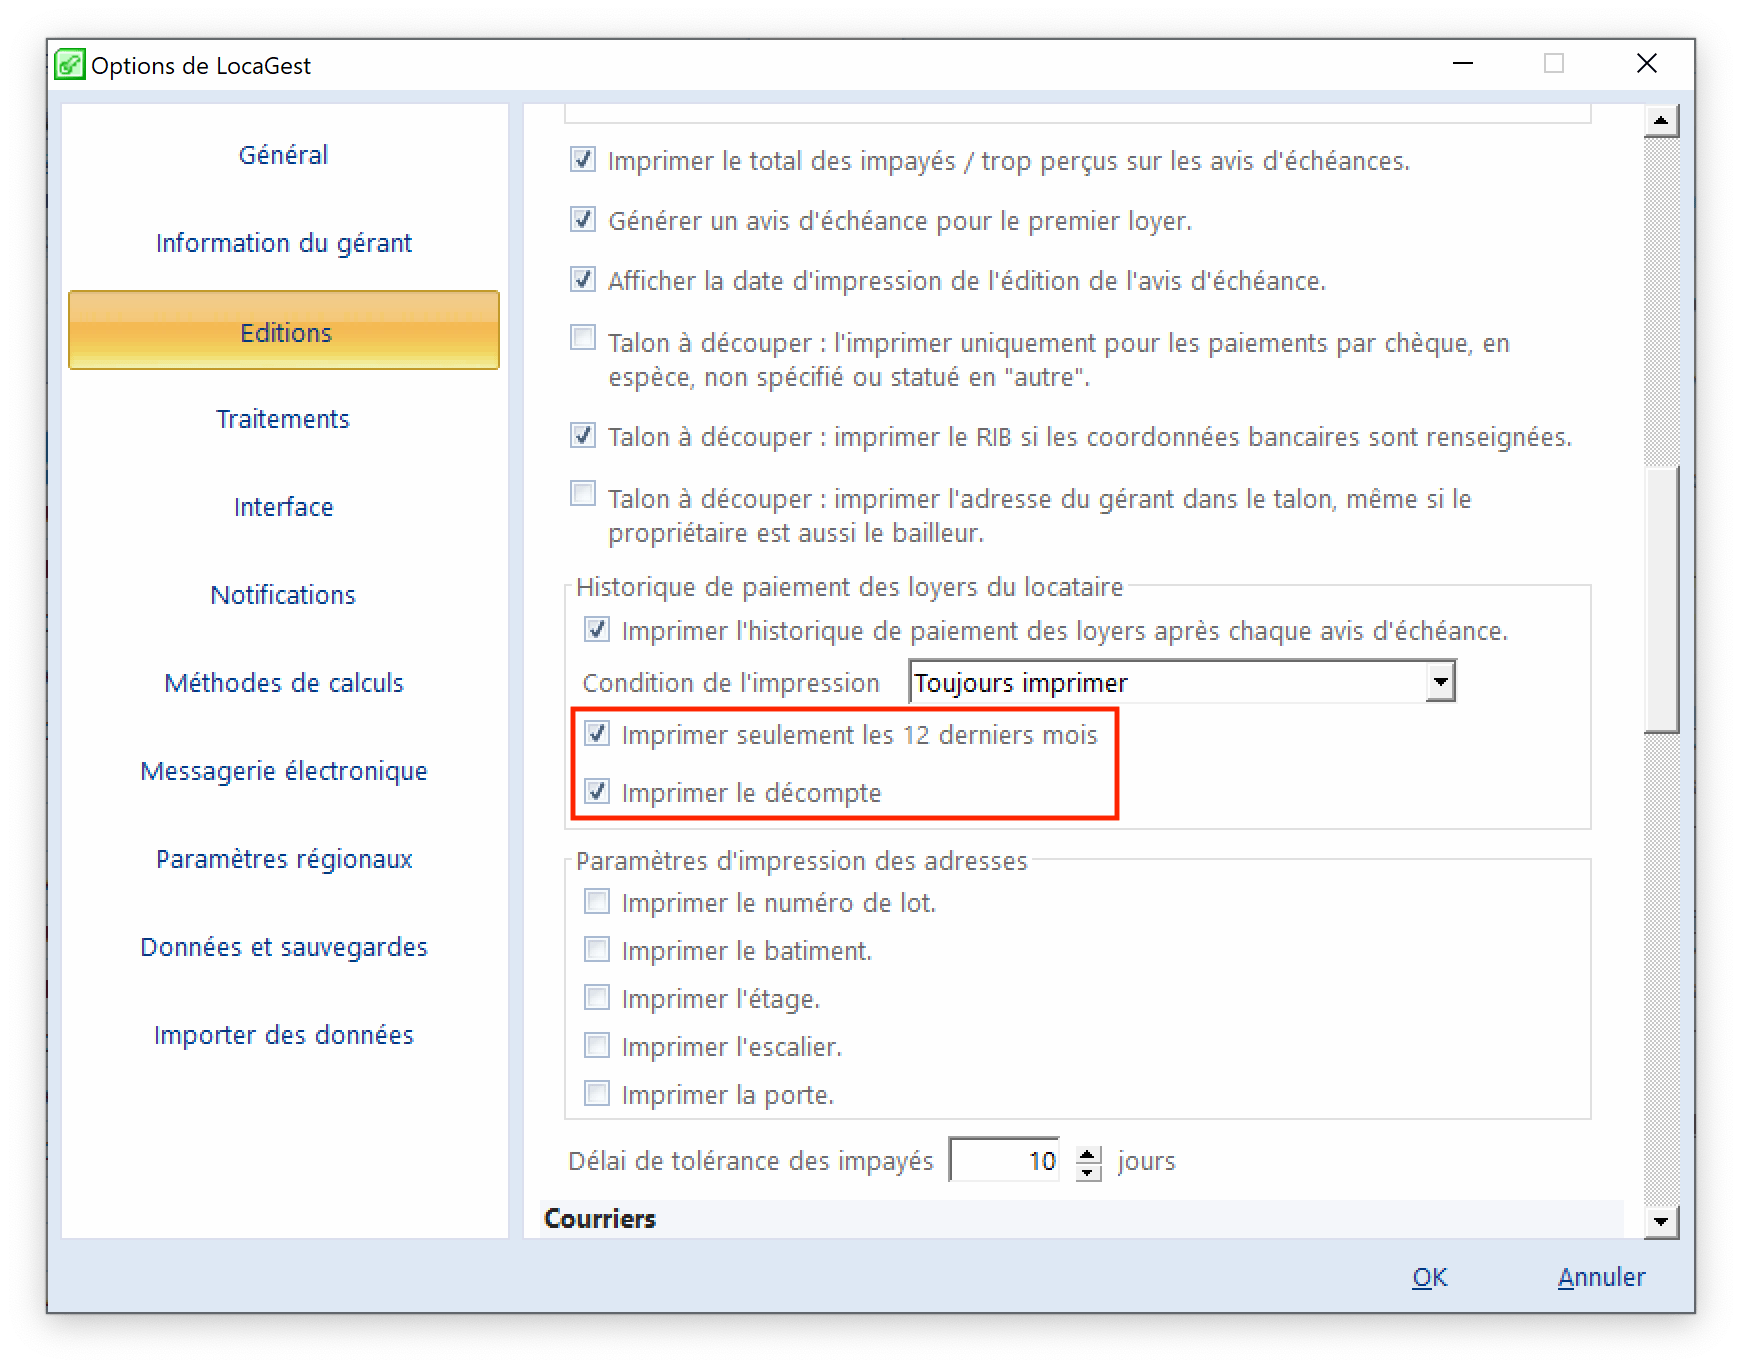Enable Imprimer la porte checkbox

pyautogui.click(x=597, y=1093)
